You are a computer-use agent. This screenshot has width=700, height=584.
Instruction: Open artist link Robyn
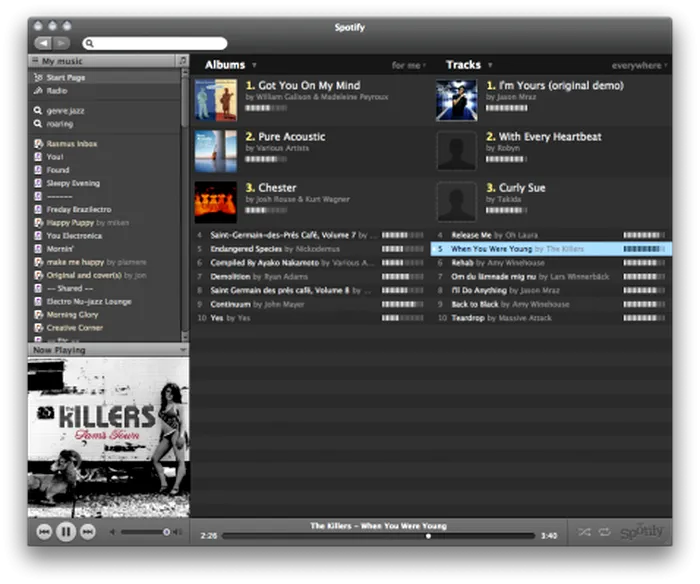[508, 148]
